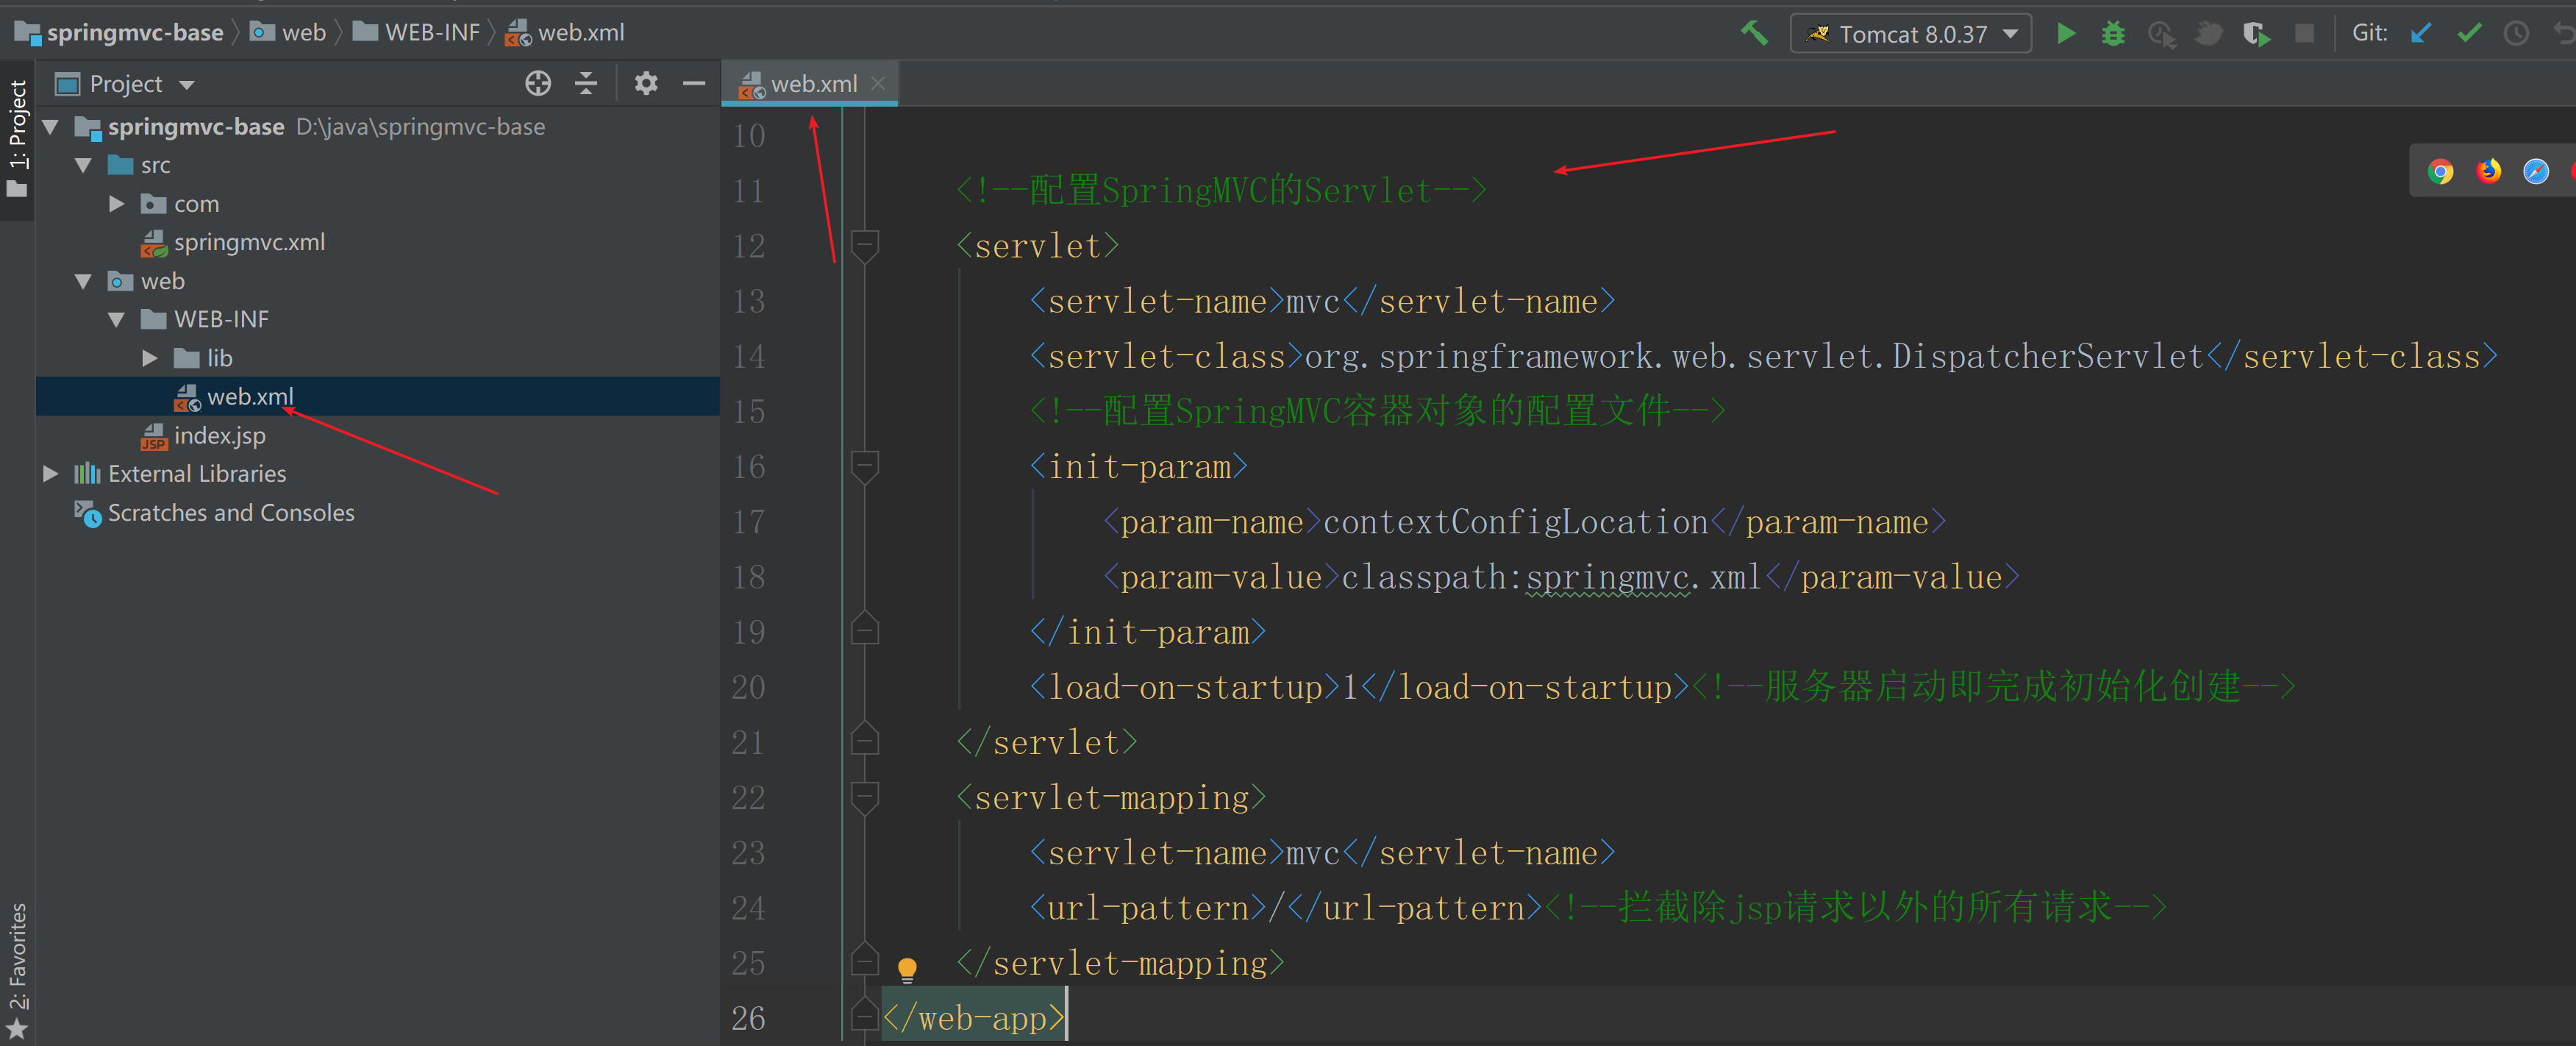Collapse all project tree nodes icon

tap(586, 84)
